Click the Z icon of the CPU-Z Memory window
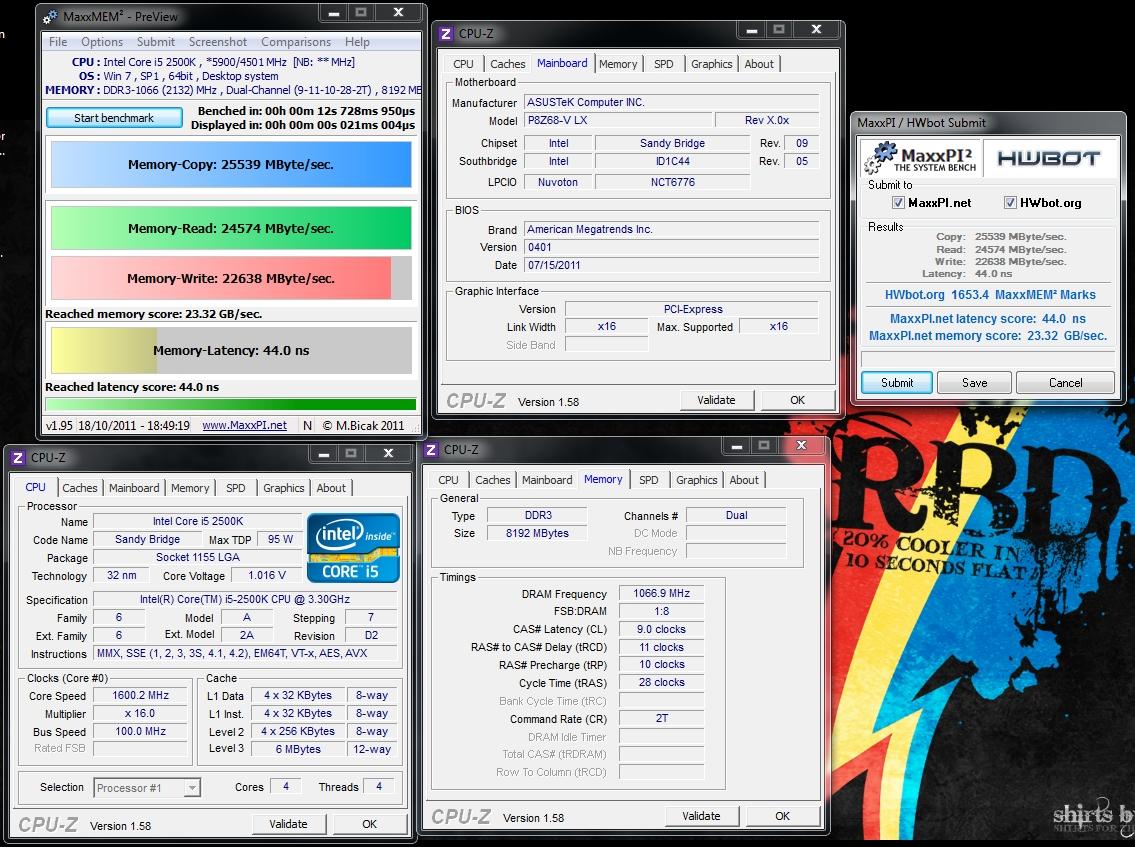The image size is (1135, 847). (x=431, y=450)
